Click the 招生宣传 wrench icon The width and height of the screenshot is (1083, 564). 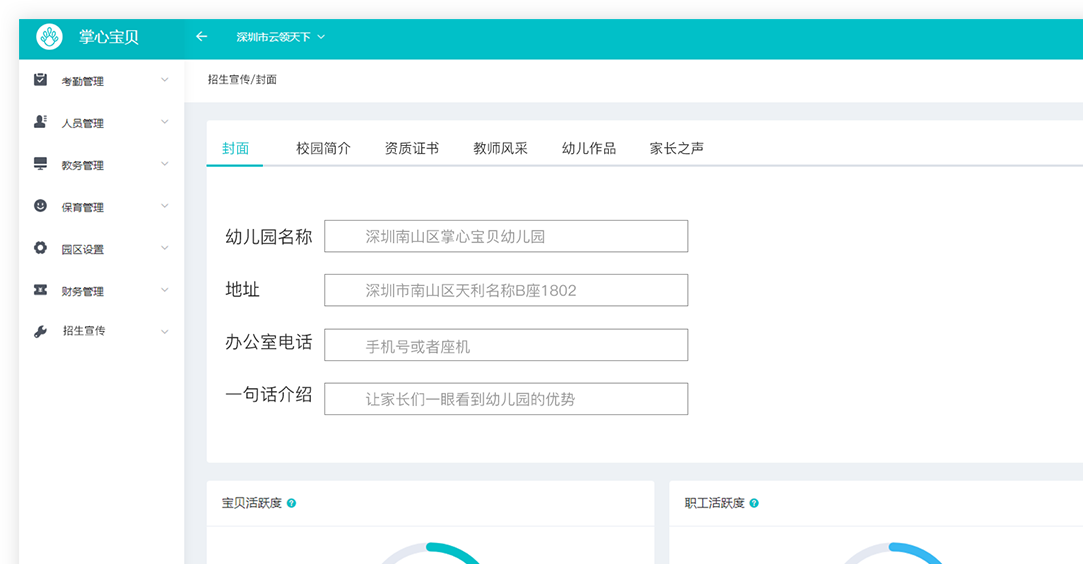pos(40,331)
